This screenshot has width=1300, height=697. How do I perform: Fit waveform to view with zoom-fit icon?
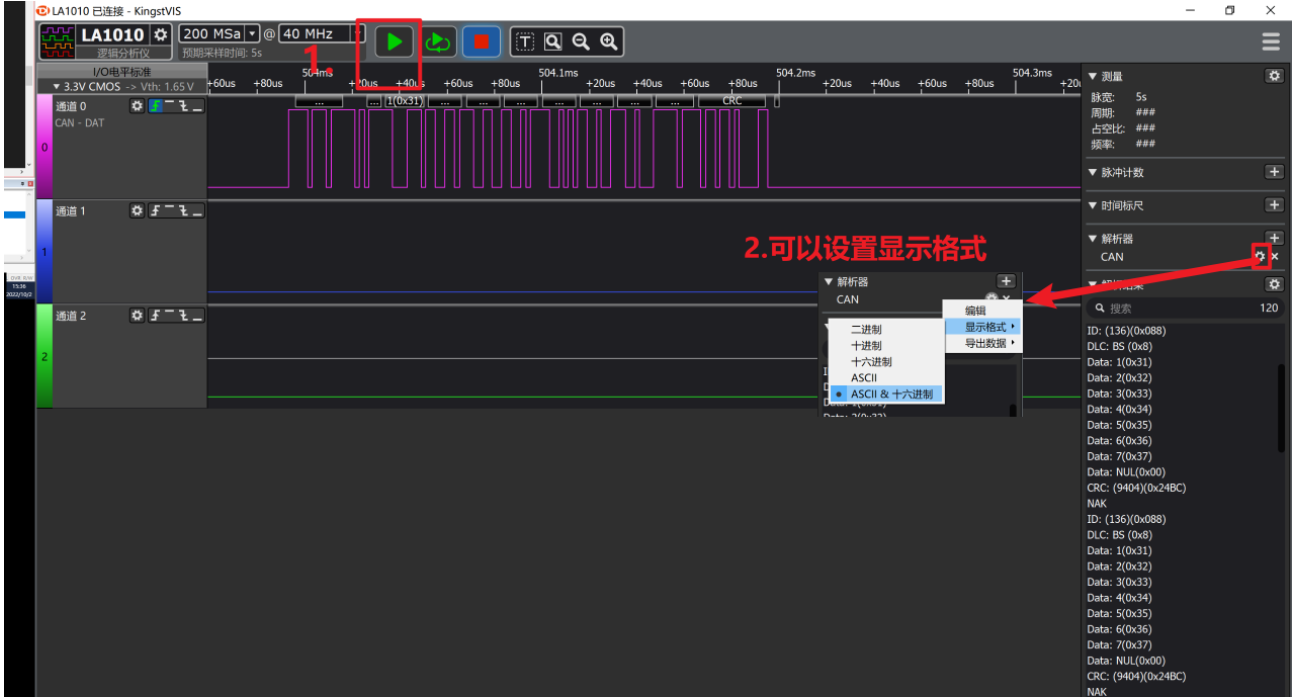pyautogui.click(x=553, y=42)
